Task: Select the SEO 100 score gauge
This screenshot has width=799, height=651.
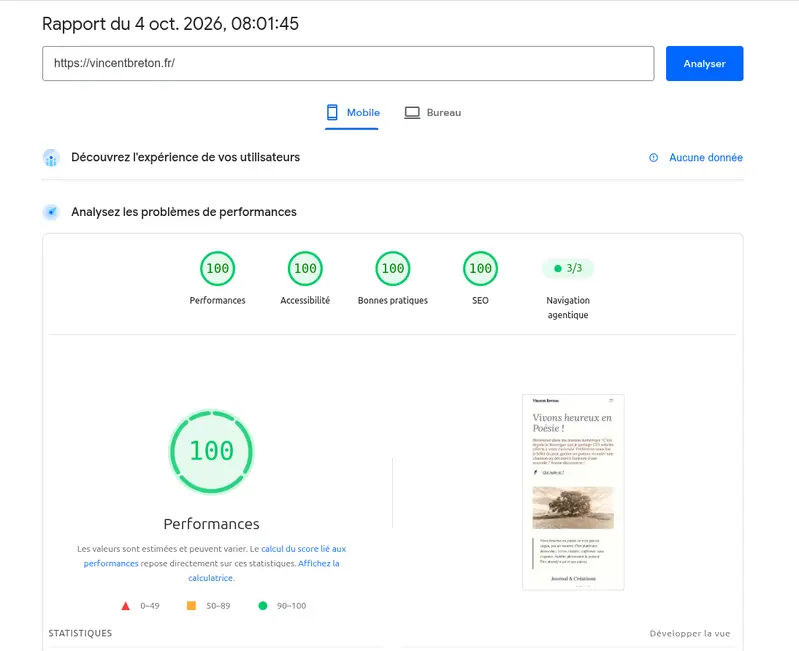Action: 481,268
